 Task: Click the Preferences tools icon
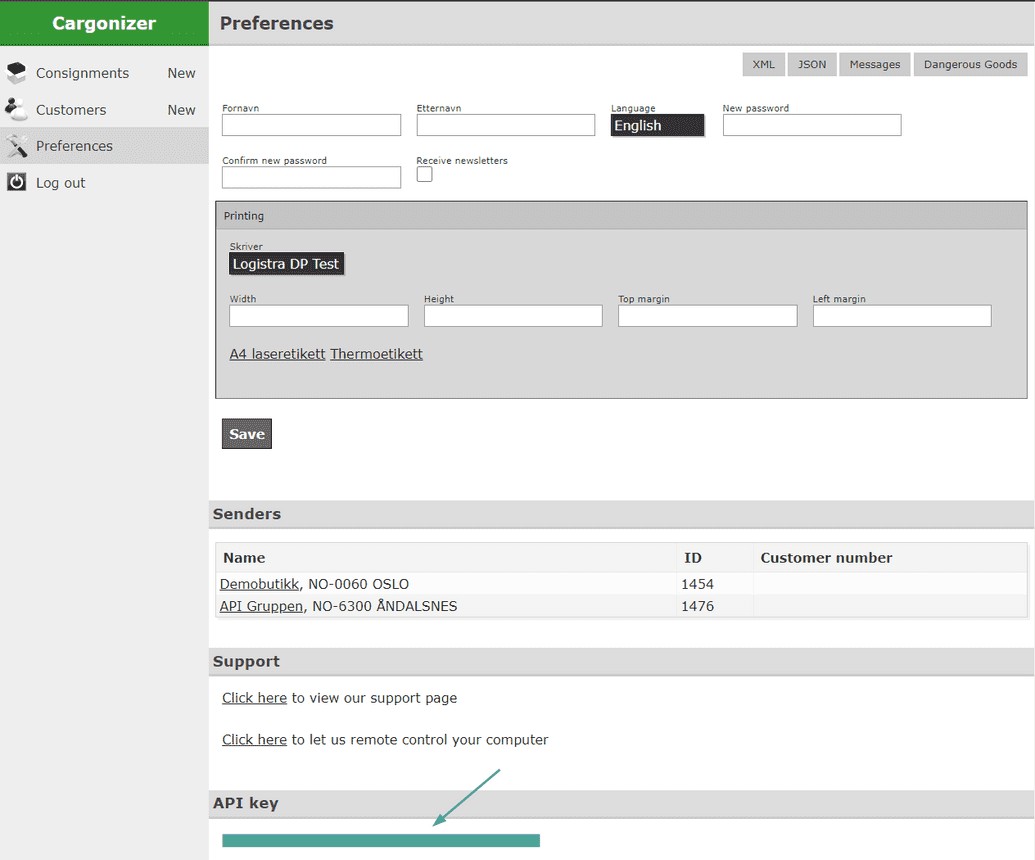(17, 146)
